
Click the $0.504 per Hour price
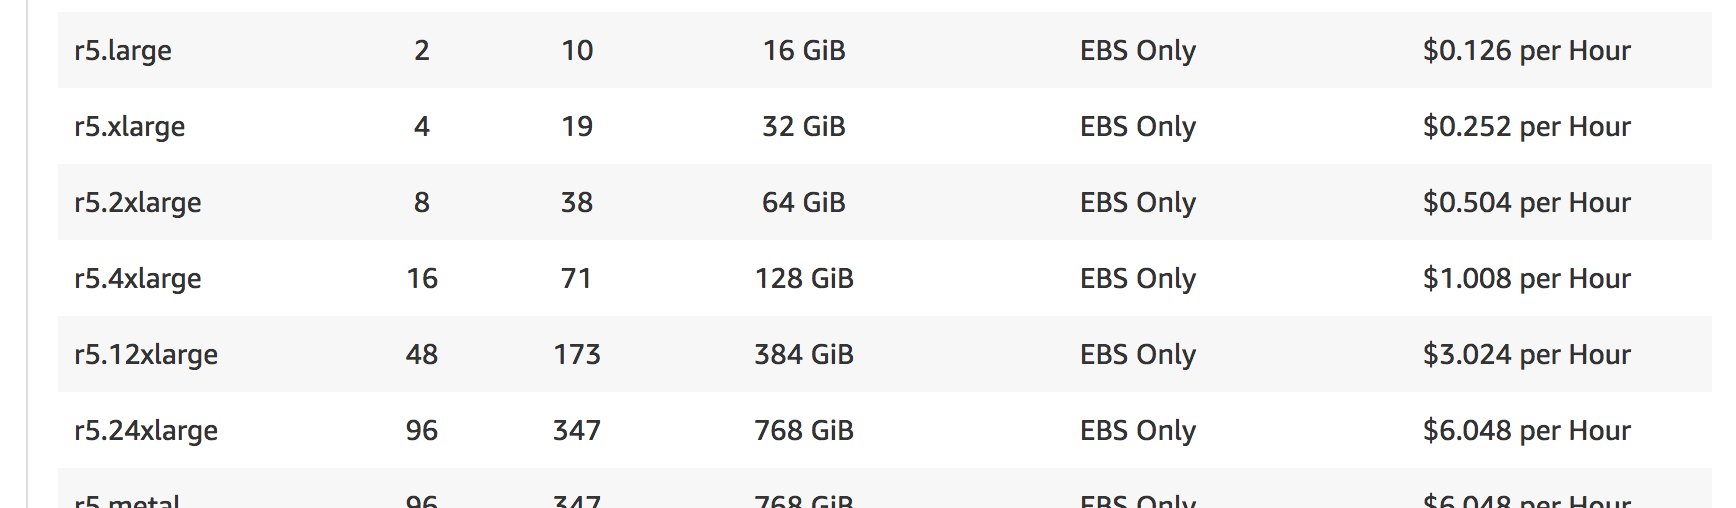point(1527,202)
